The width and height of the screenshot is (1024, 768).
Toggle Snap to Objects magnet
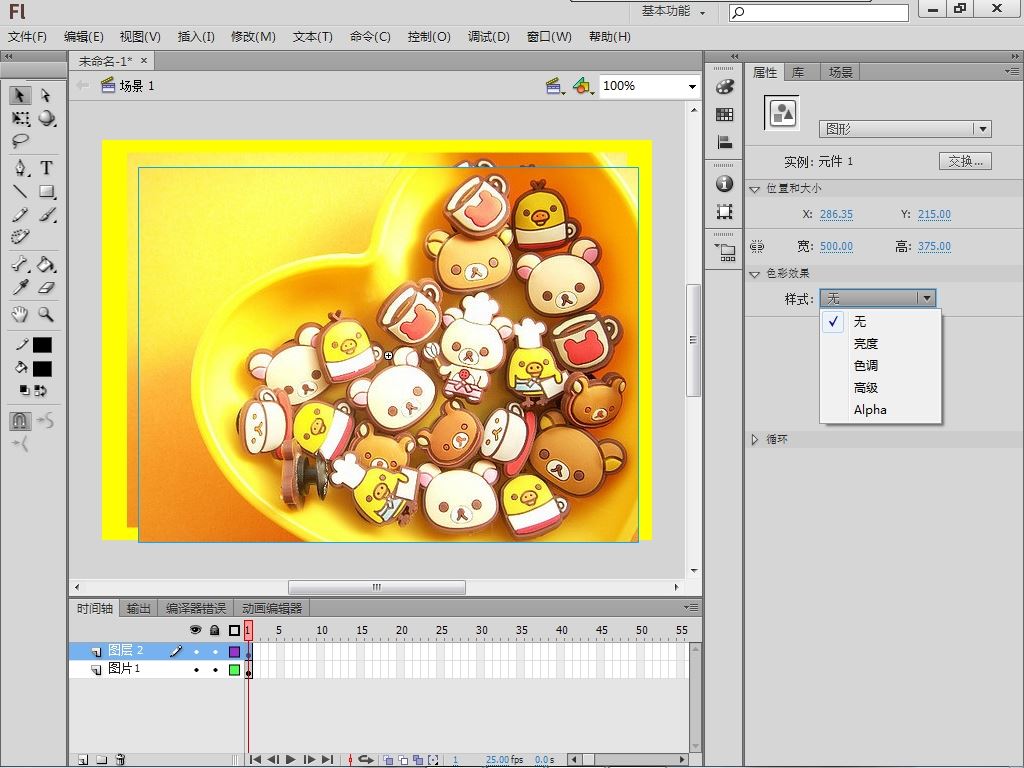tap(20, 421)
